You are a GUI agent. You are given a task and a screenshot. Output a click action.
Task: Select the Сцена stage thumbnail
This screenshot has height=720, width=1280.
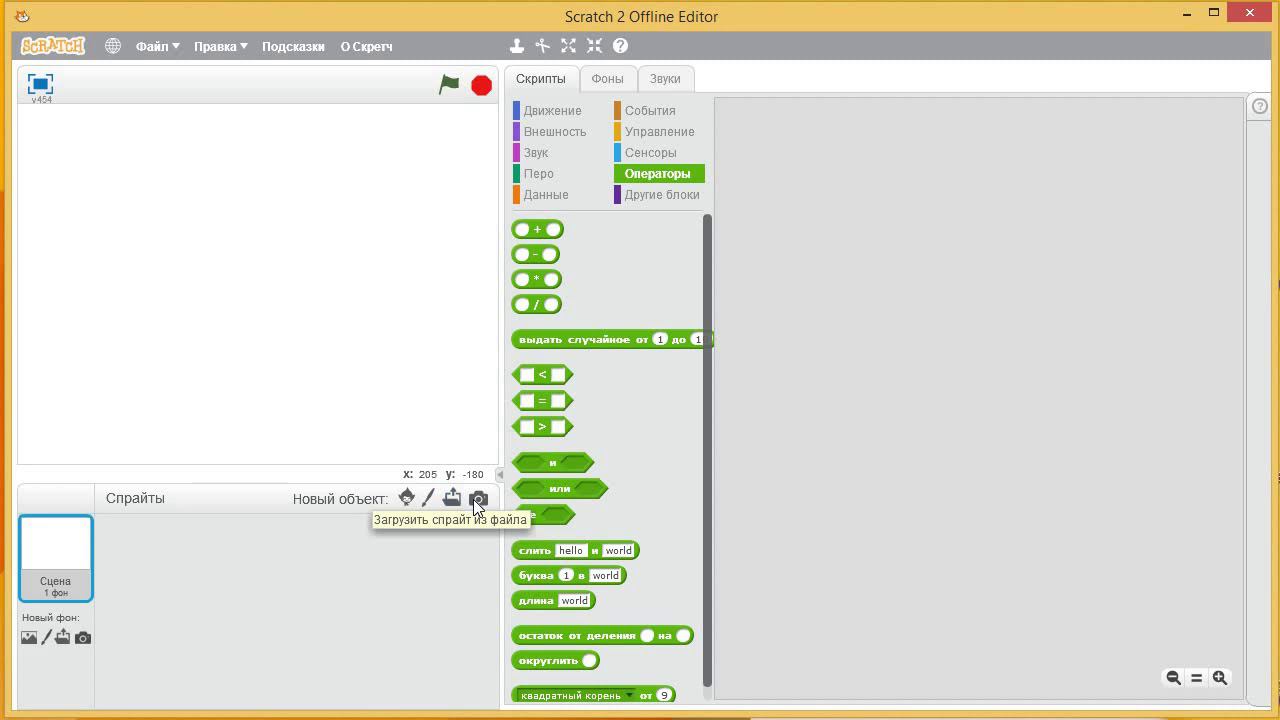click(56, 558)
